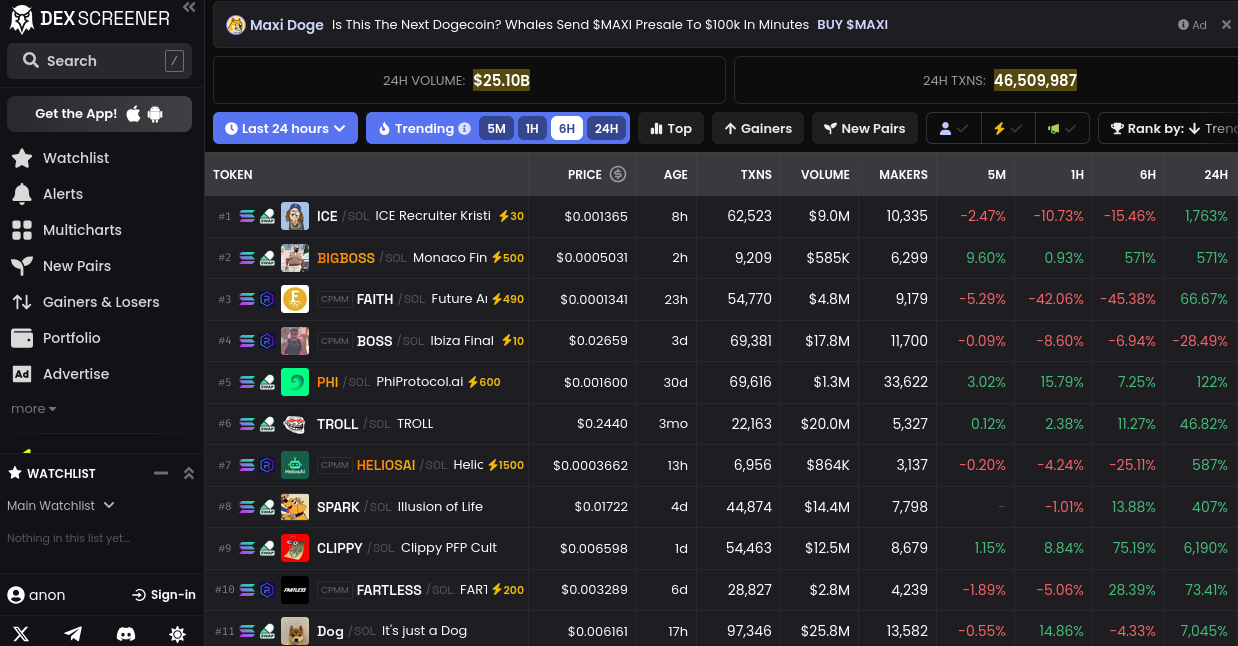The width and height of the screenshot is (1238, 646).
Task: Click the Search input field
Action: [x=99, y=61]
